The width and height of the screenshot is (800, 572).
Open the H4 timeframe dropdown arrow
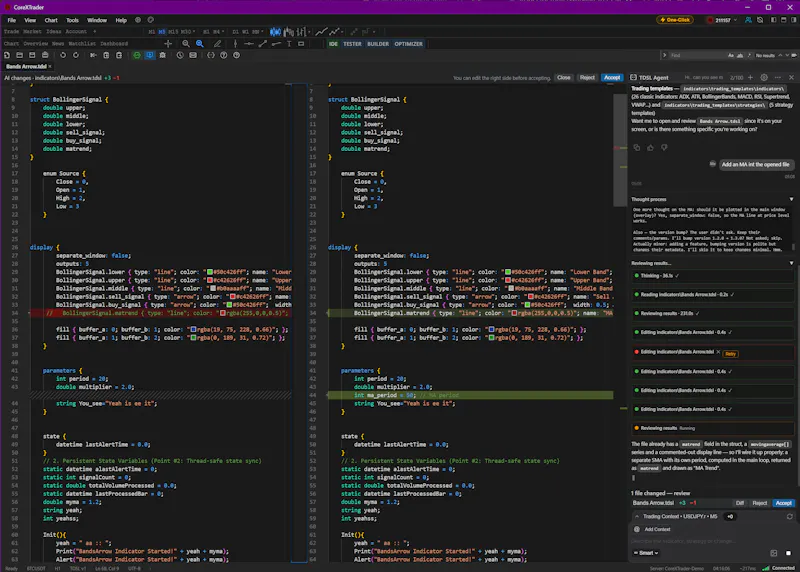click(x=223, y=32)
